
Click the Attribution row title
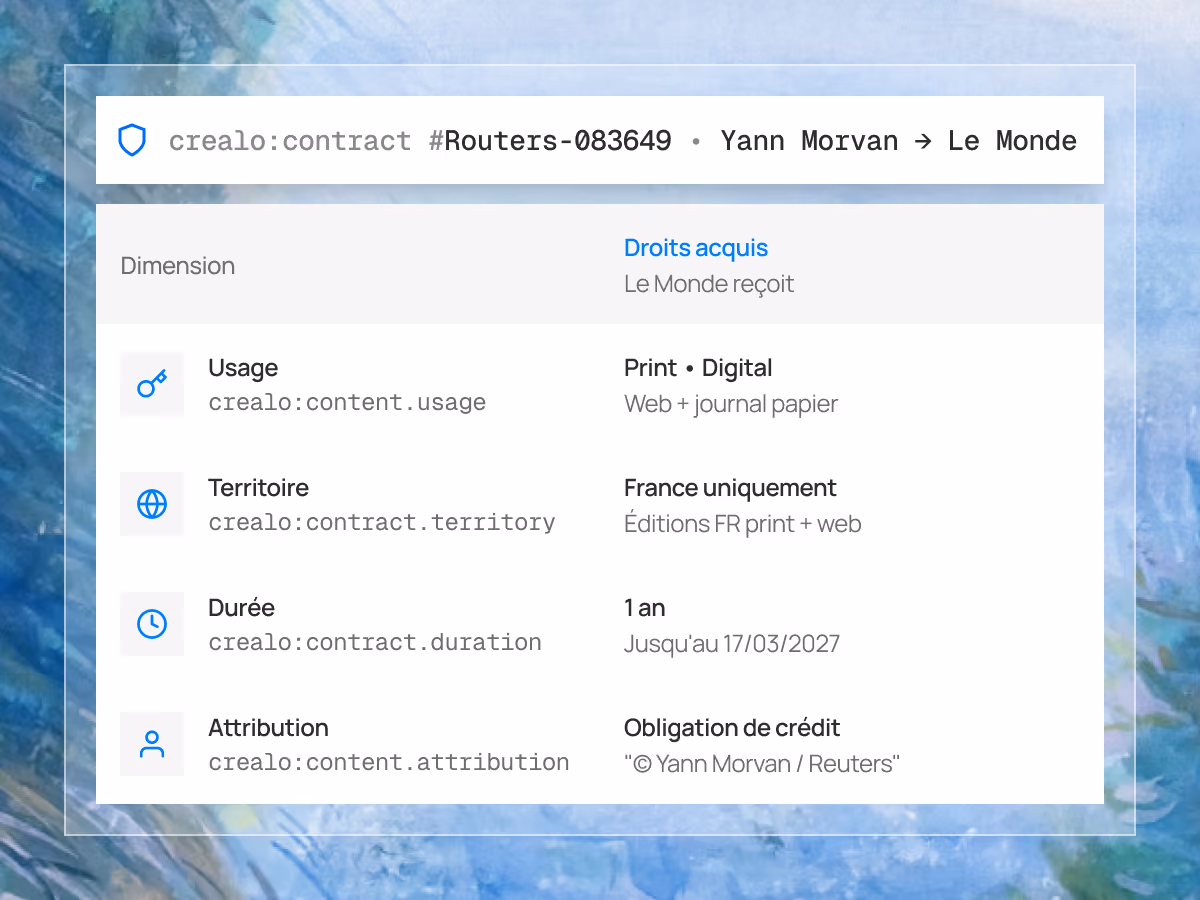268,728
